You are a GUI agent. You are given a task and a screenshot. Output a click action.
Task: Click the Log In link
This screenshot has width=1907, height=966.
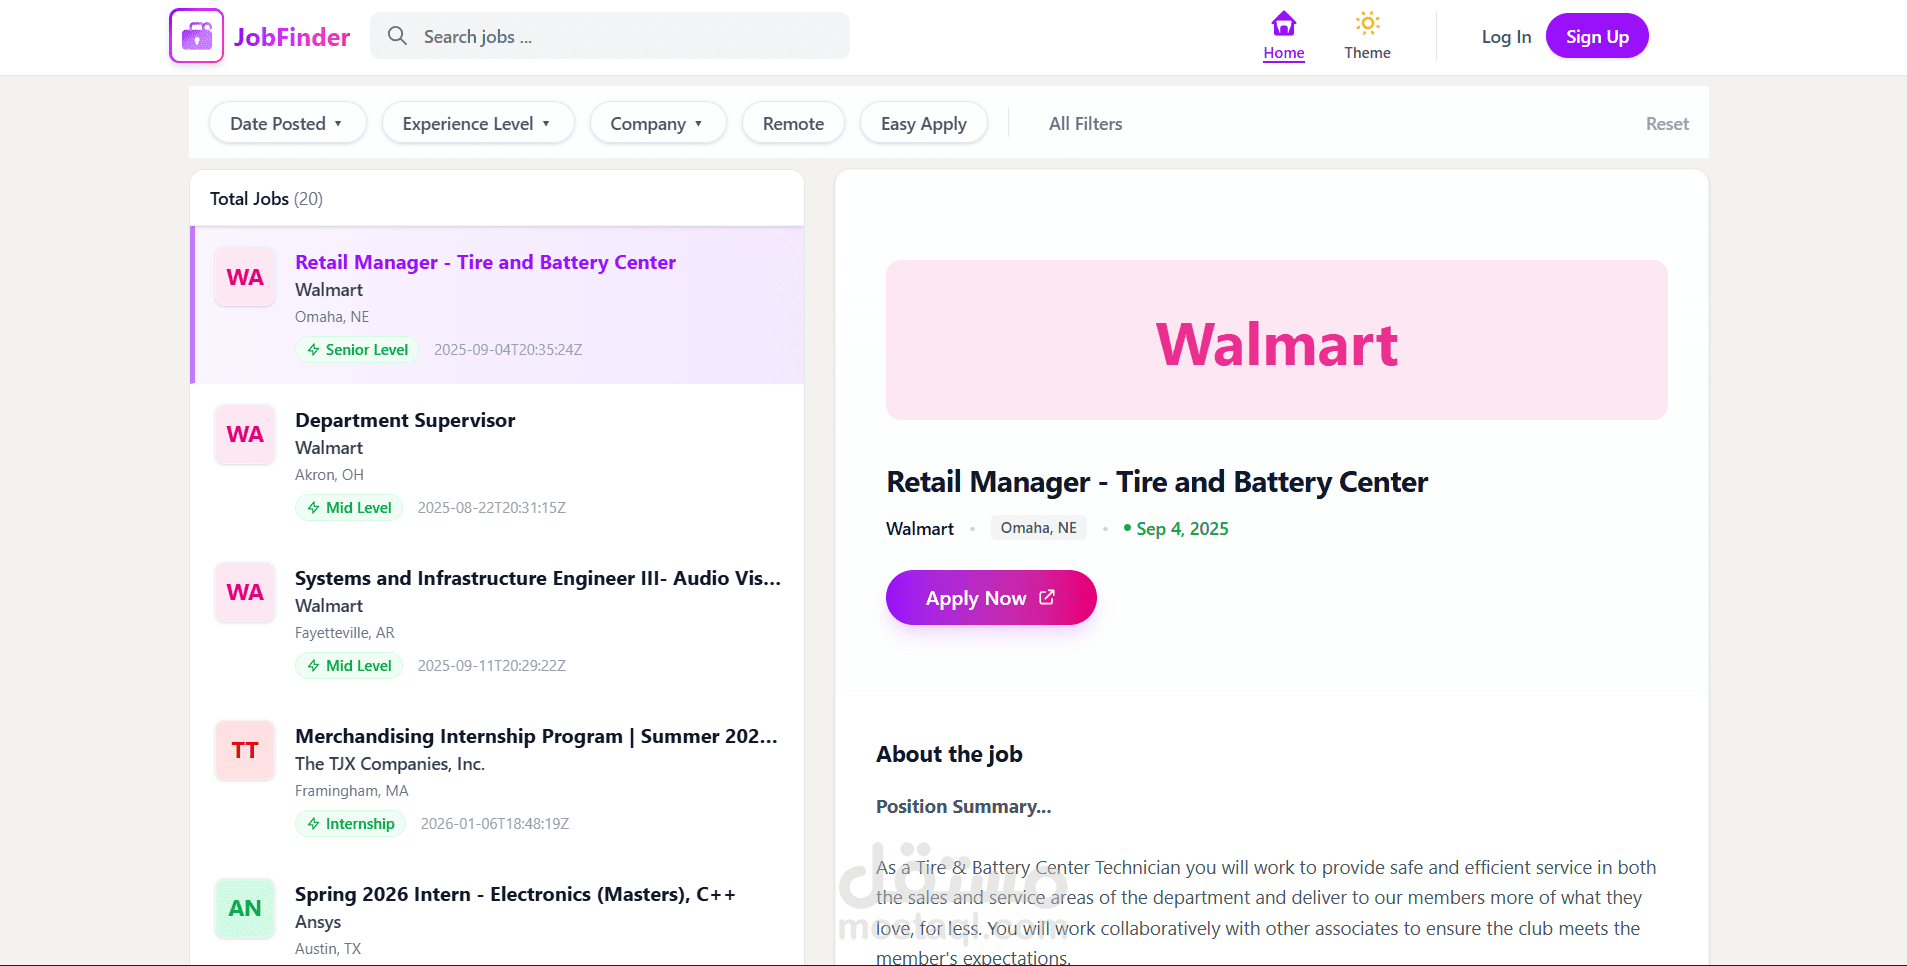[1506, 36]
